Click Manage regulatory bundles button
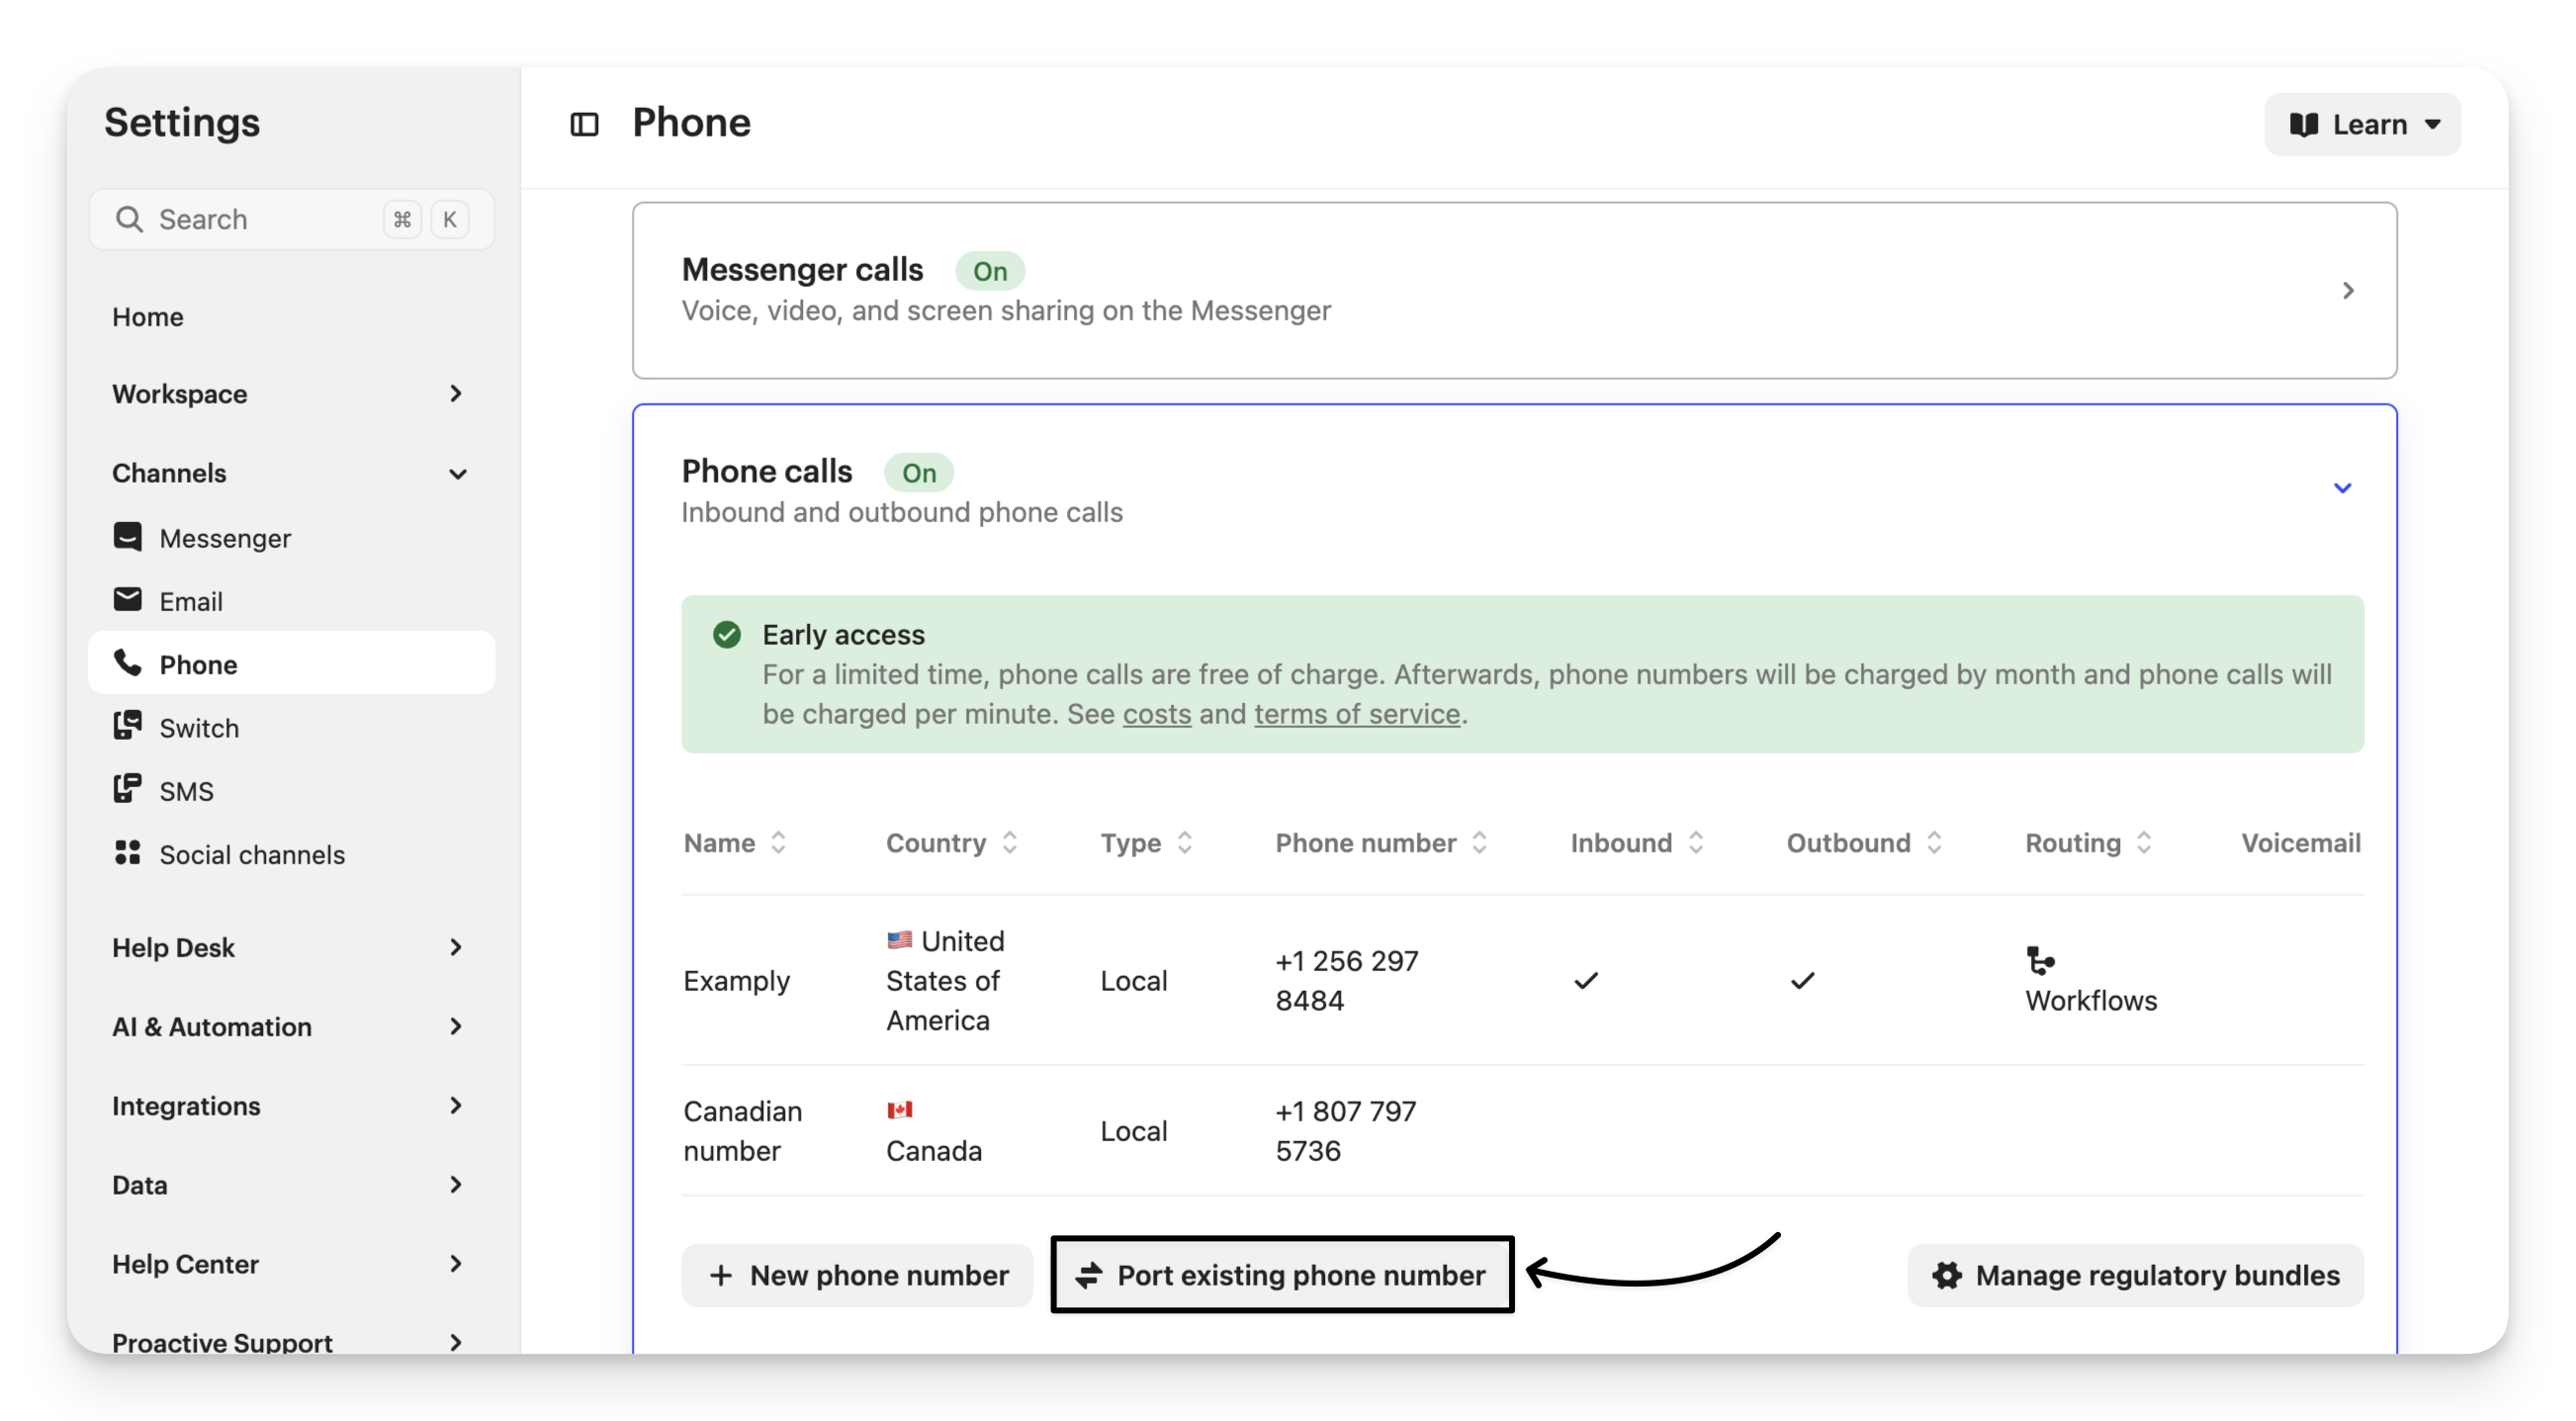Image resolution: width=2576 pixels, height=1421 pixels. point(2135,1275)
